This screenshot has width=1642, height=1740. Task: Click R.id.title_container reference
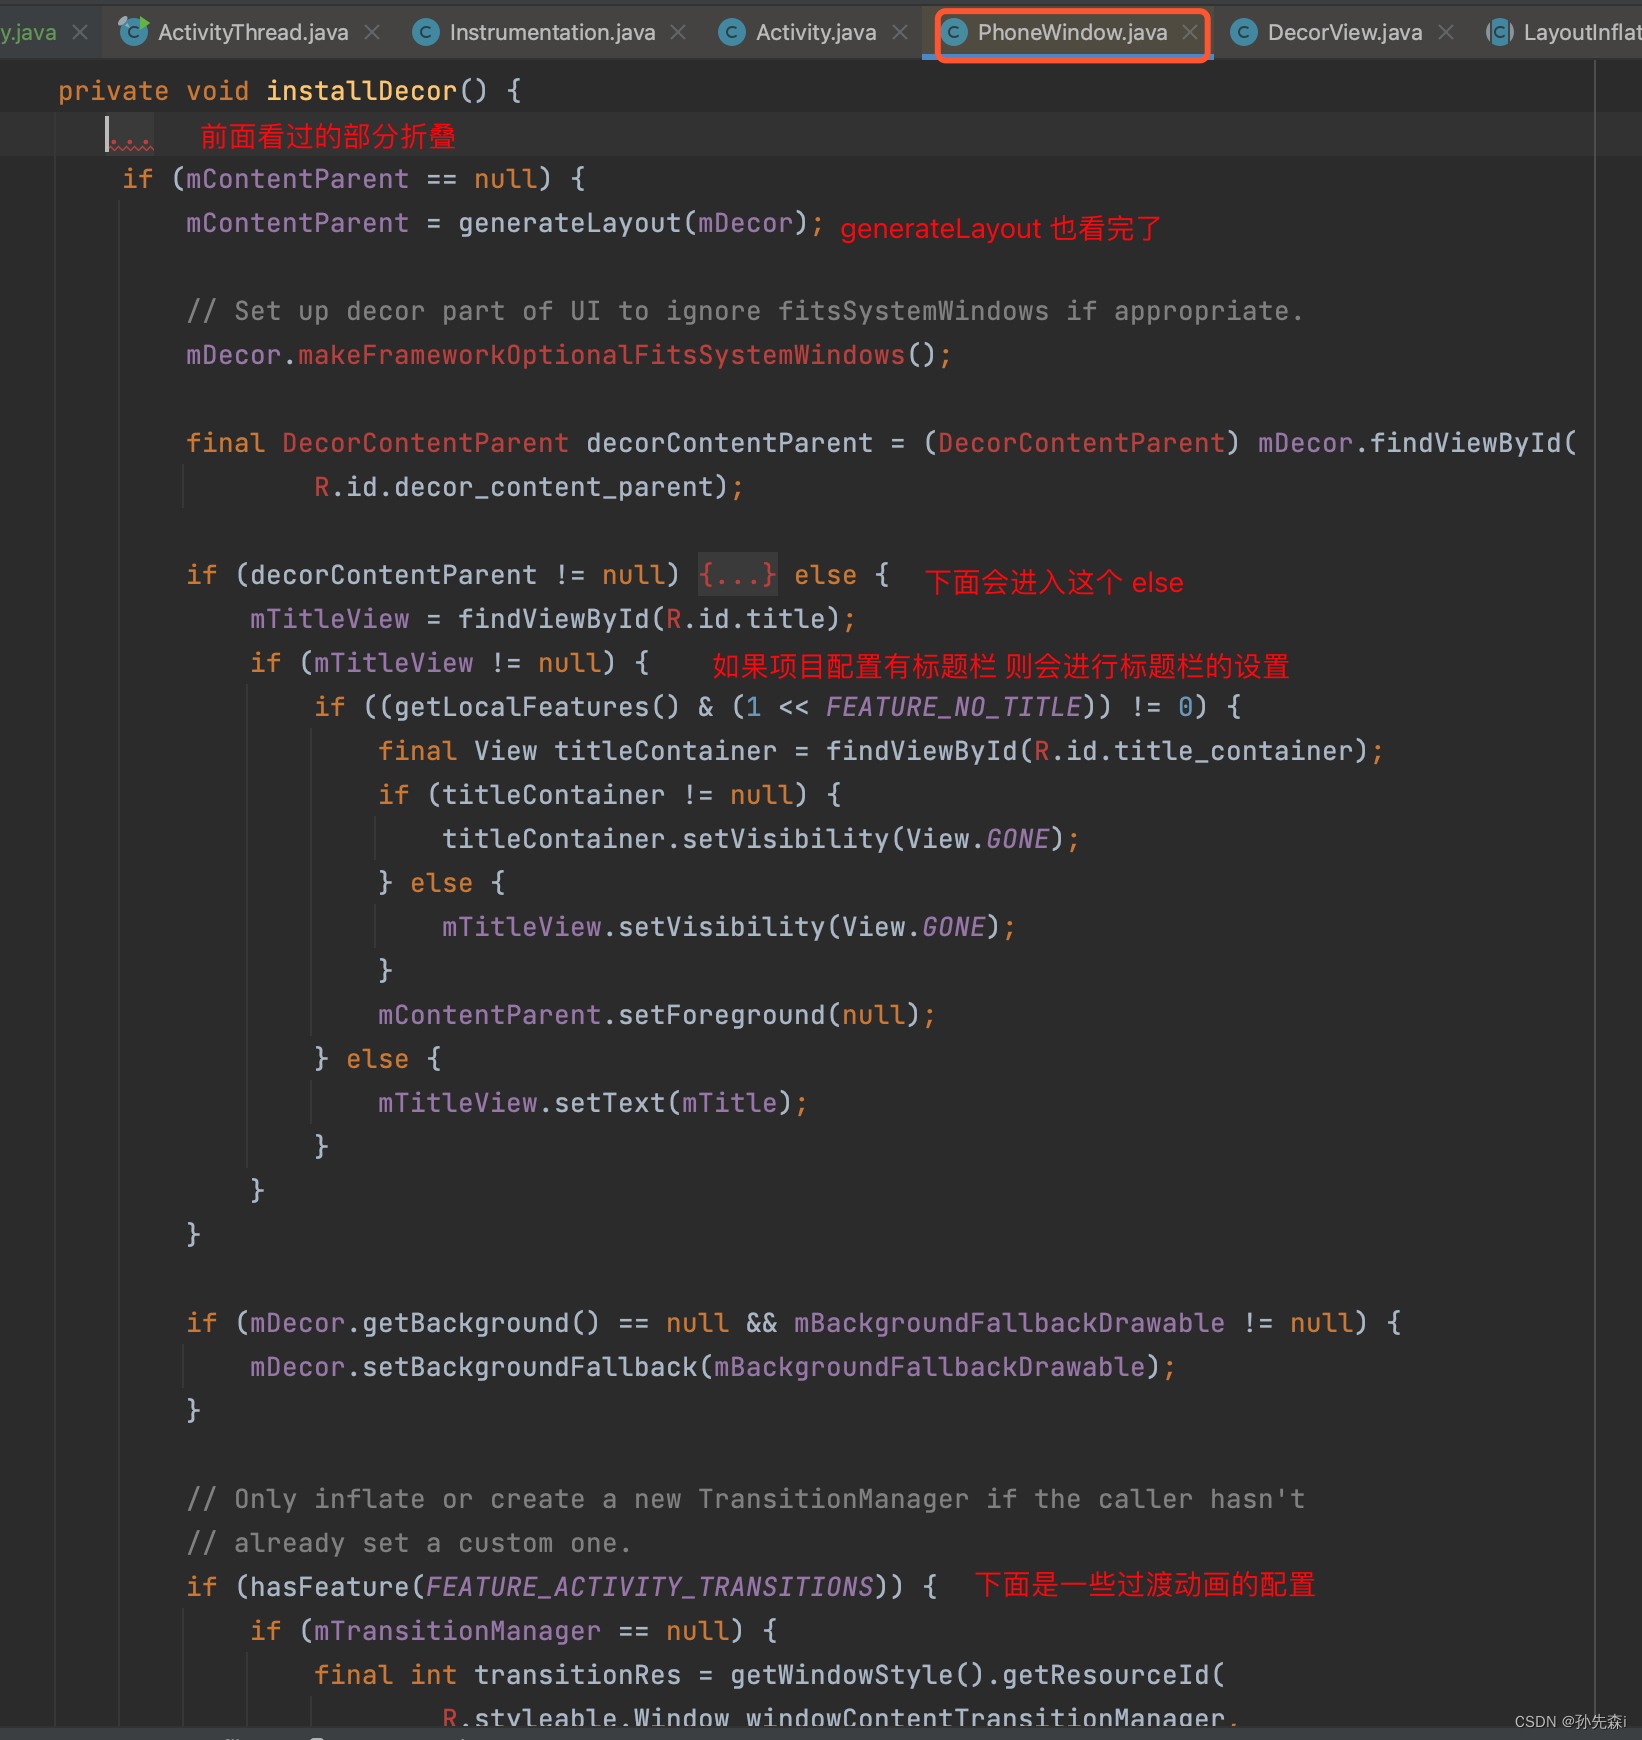(x=1193, y=750)
